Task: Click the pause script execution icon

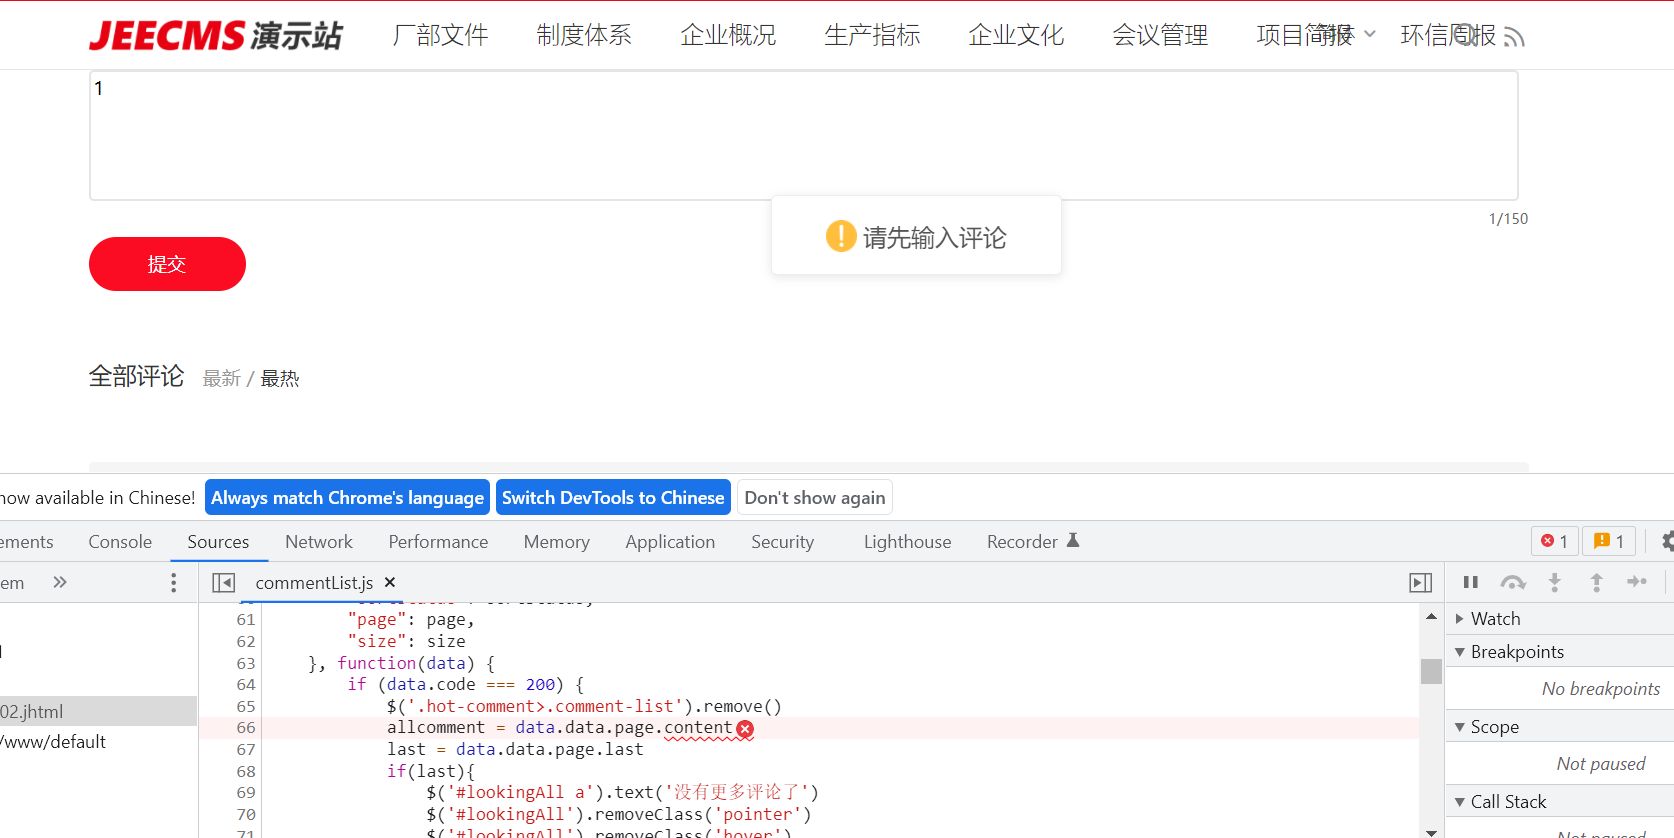Action: 1470,582
